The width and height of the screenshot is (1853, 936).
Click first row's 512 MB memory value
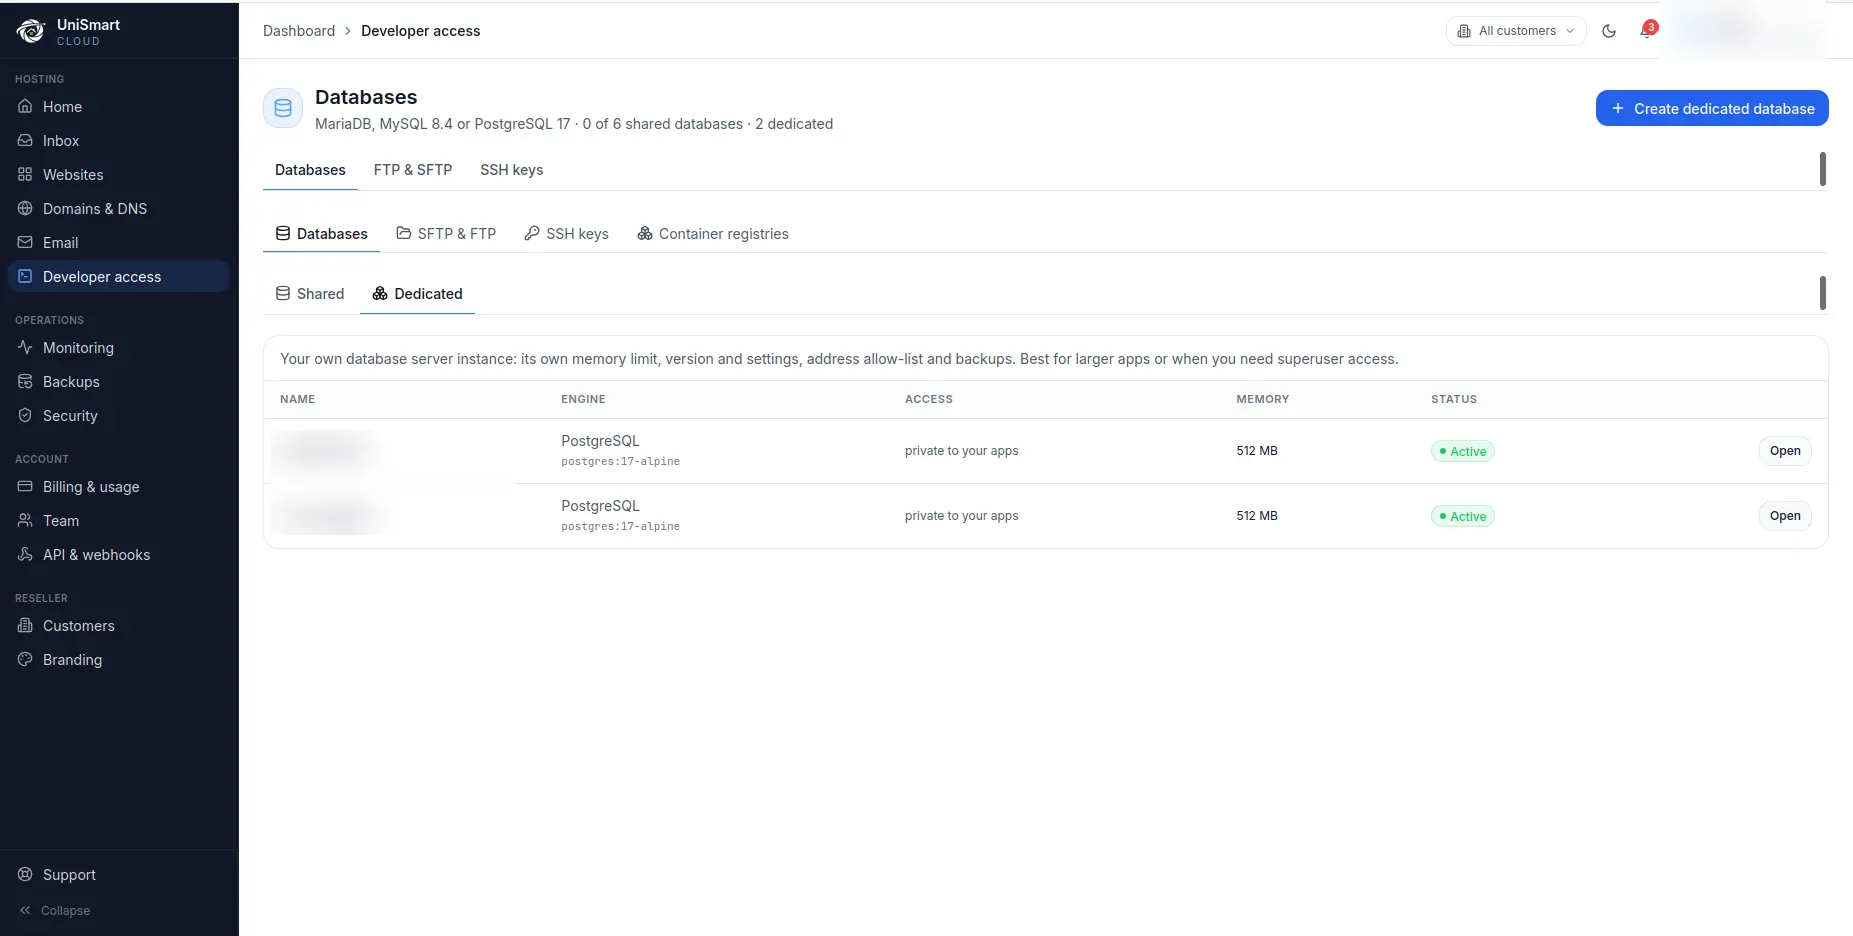(1257, 451)
